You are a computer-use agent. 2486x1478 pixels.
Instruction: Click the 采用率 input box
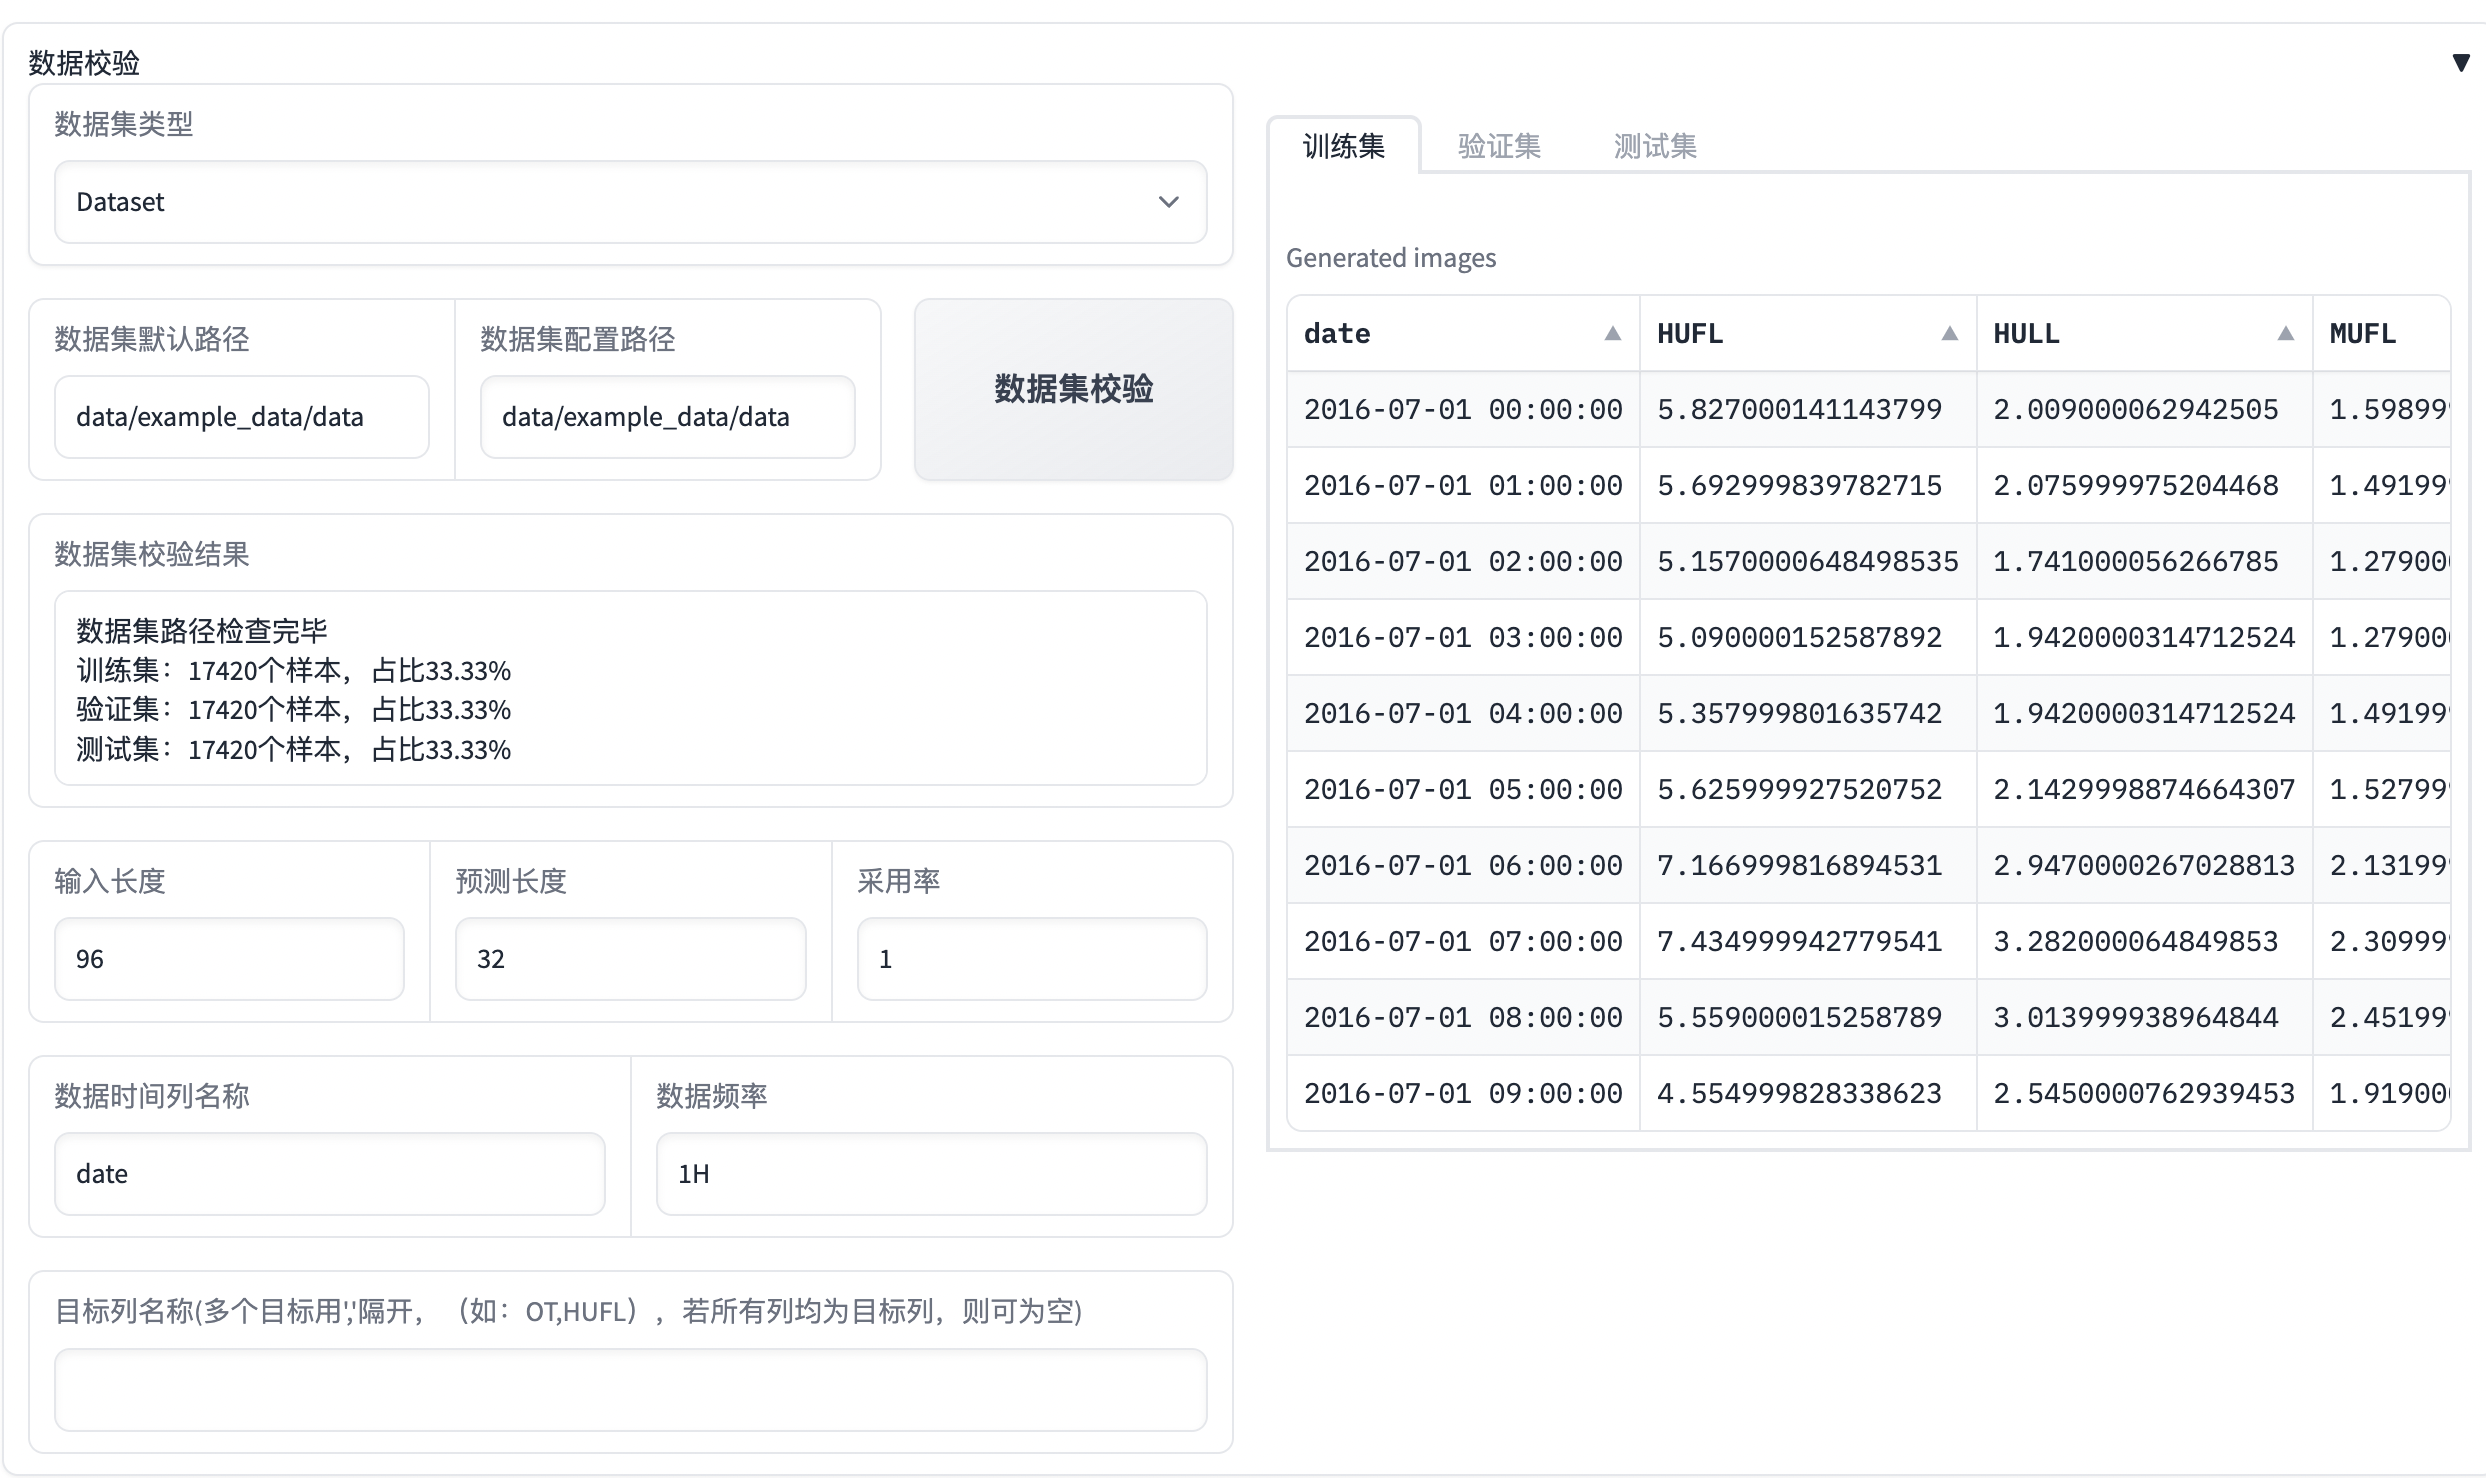(1031, 958)
